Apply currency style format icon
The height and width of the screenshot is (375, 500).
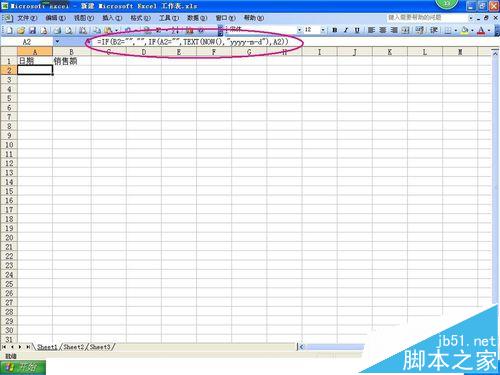click(420, 30)
